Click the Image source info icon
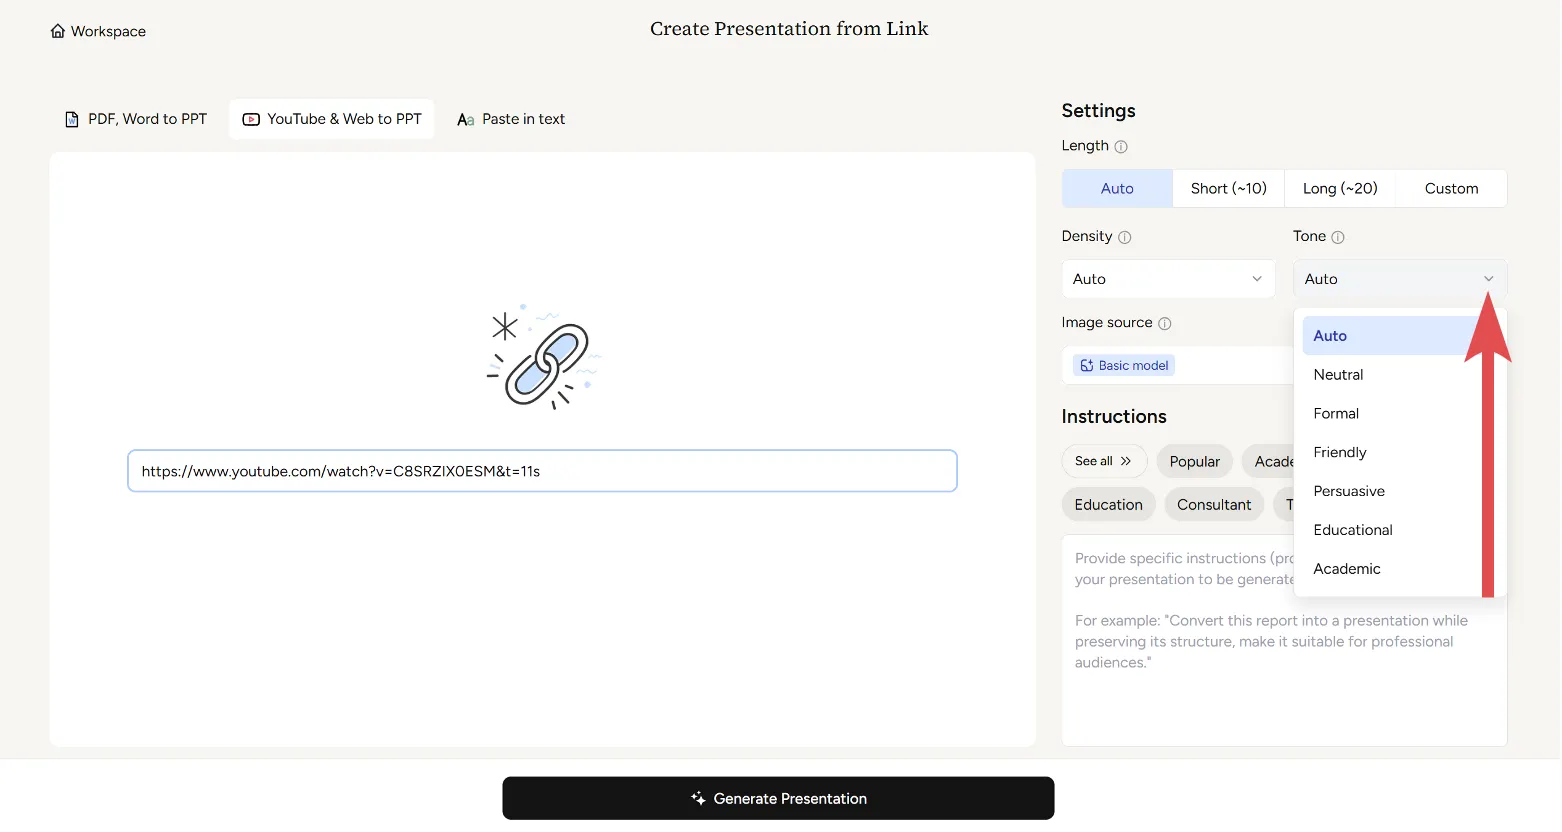The image size is (1562, 832). pyautogui.click(x=1165, y=324)
